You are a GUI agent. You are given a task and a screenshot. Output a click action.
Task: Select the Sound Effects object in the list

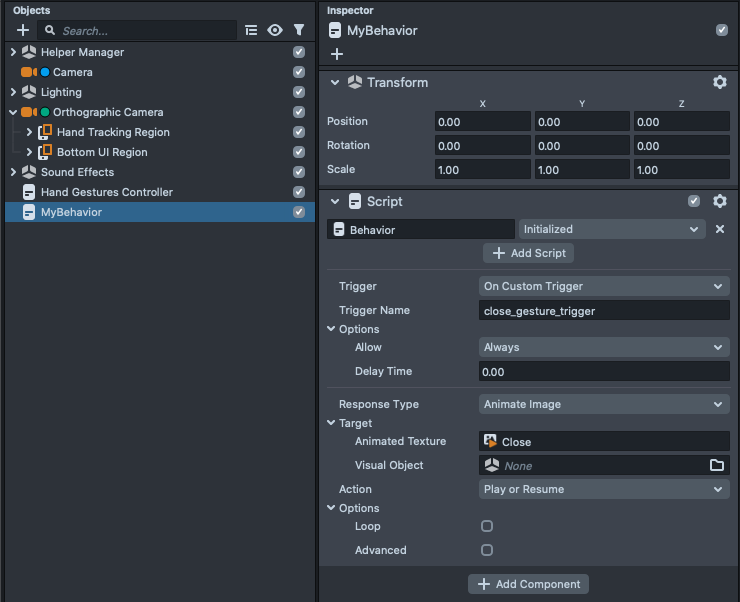[77, 172]
